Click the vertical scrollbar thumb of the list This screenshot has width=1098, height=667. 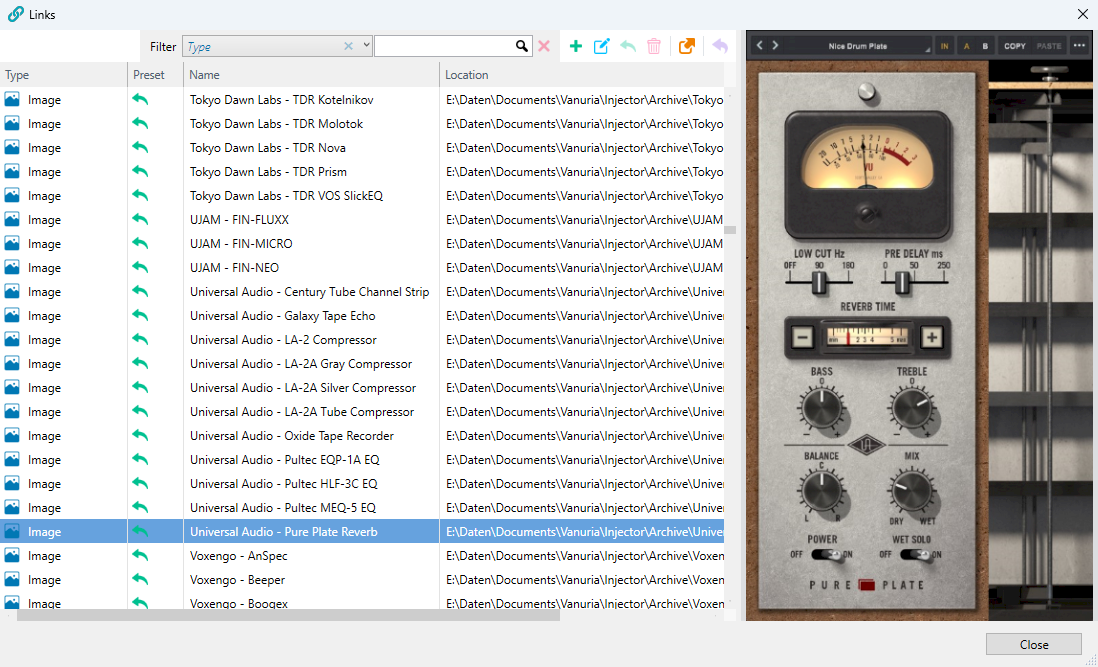[730, 230]
